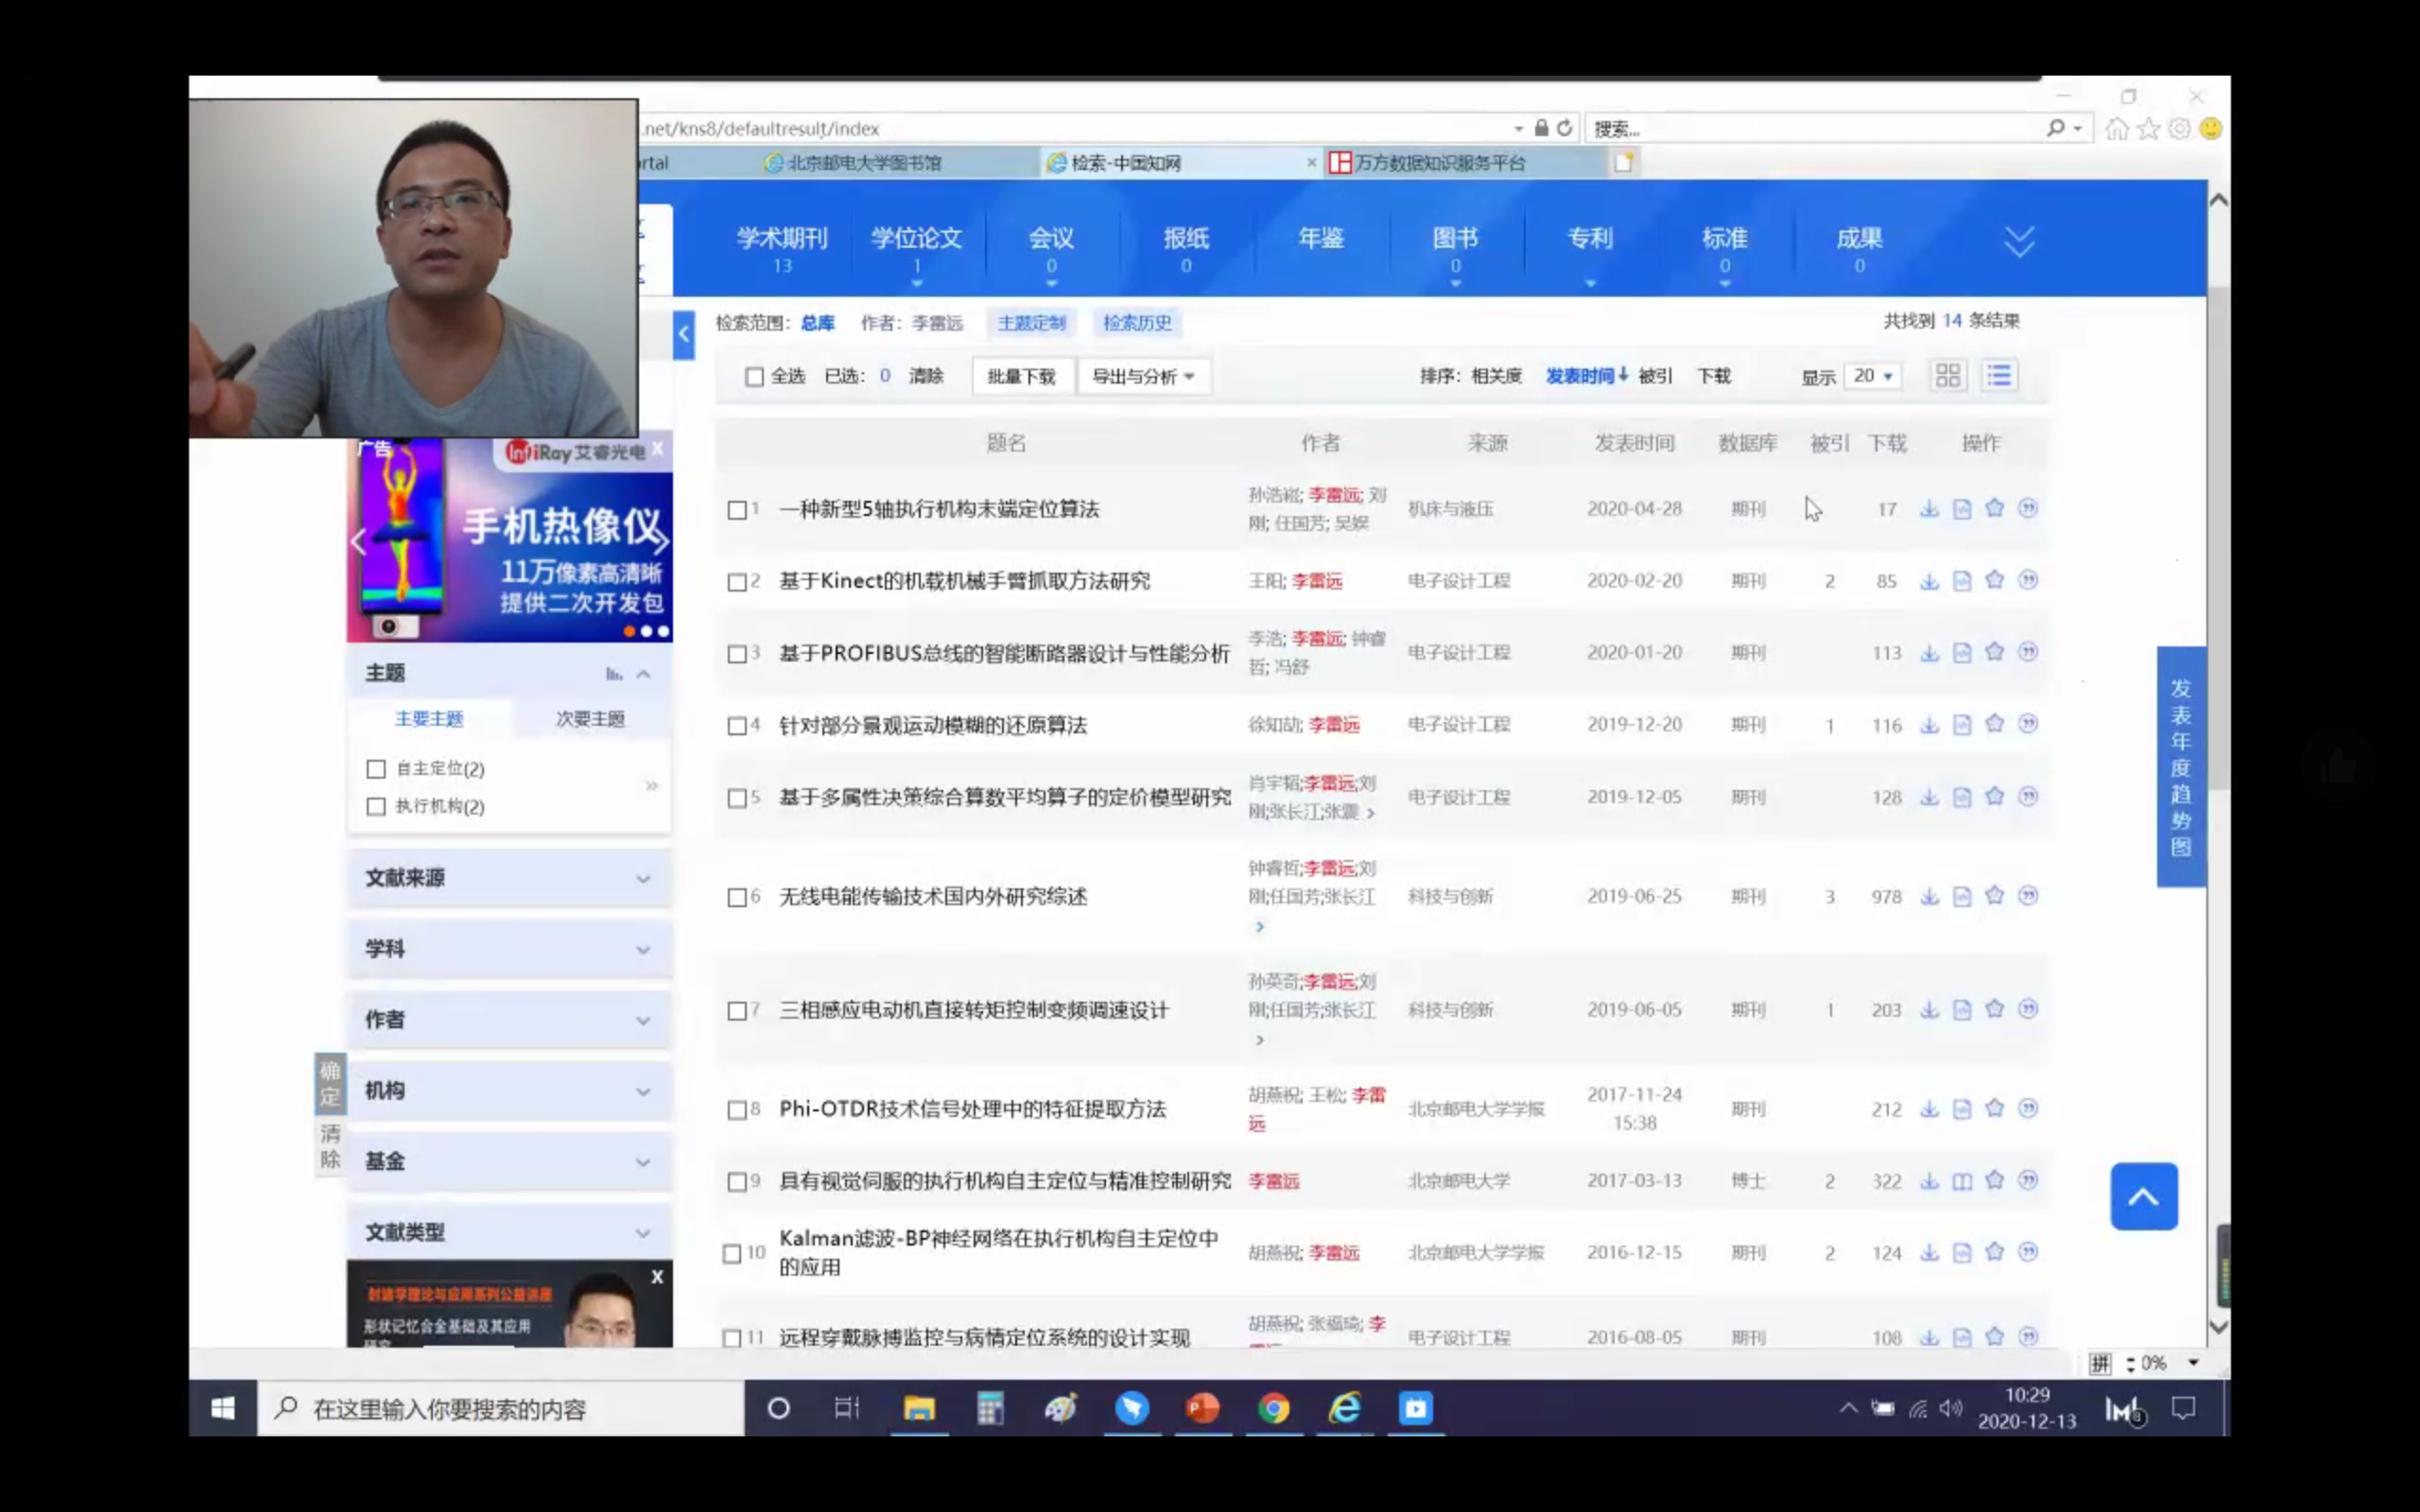The height and width of the screenshot is (1512, 2420).
Task: Collapse the left sidebar with blue arrow
Action: point(684,334)
